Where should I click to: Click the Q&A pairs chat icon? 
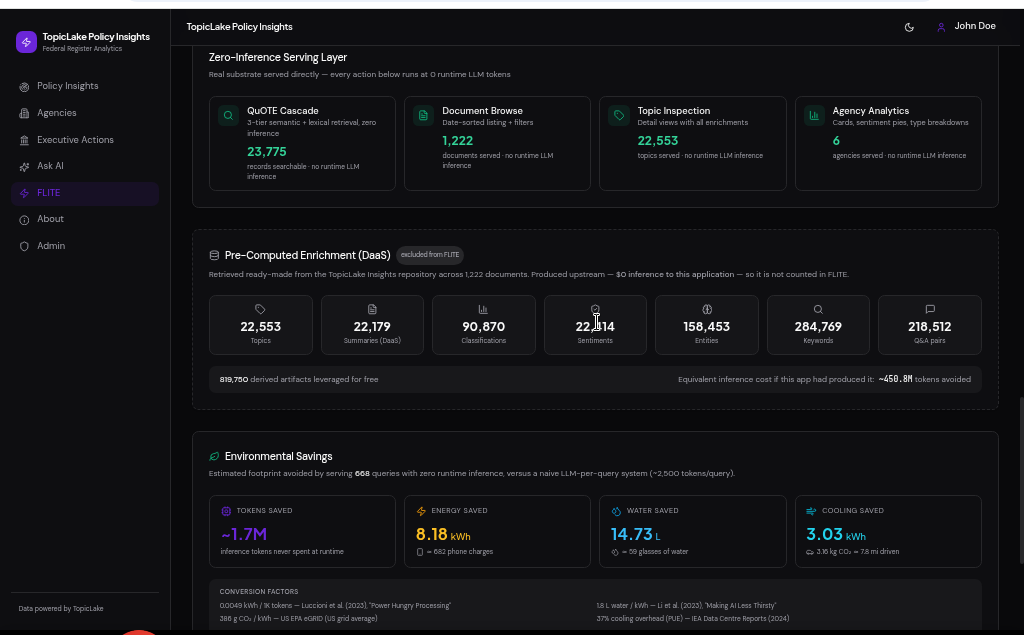tap(930, 309)
